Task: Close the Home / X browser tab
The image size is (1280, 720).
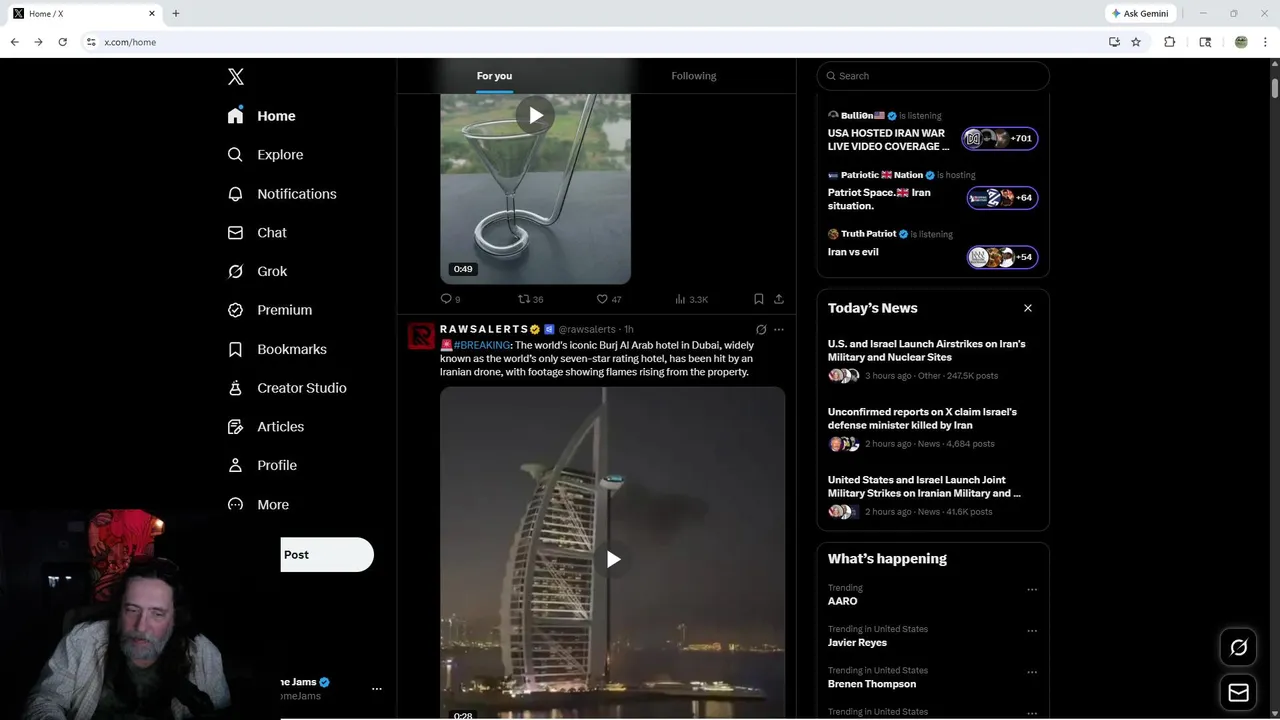Action: click(152, 14)
